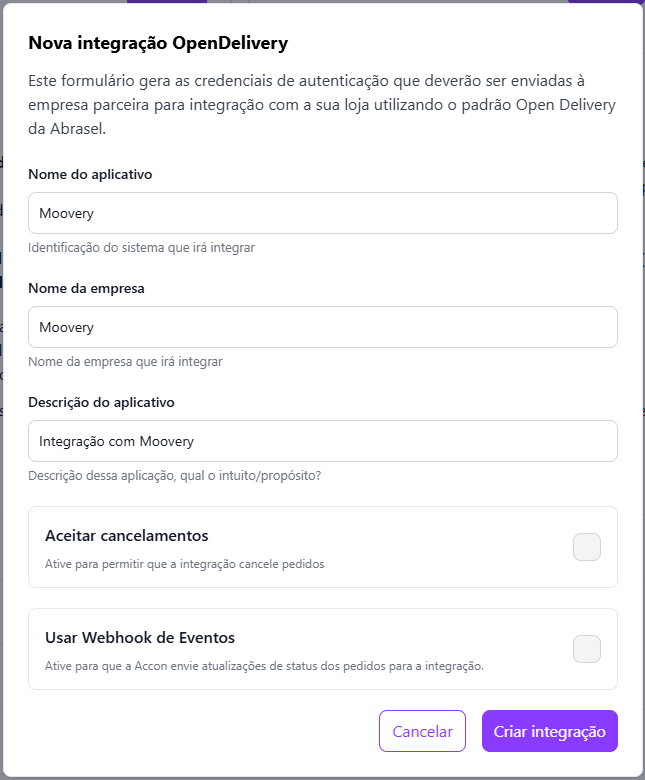Enable the Aceitar cancelamentos checkbox
The width and height of the screenshot is (645, 780).
click(586, 547)
